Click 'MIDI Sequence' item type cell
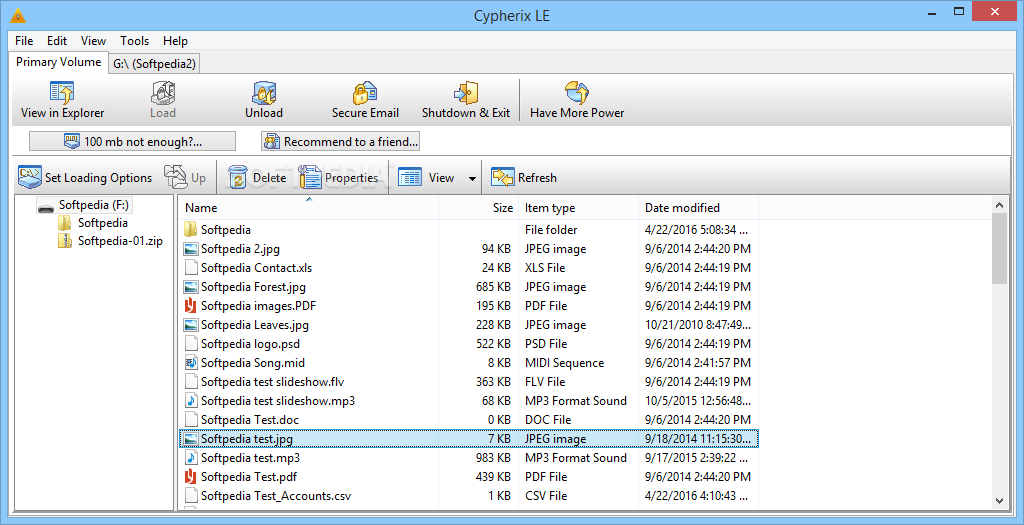 pyautogui.click(x=564, y=362)
